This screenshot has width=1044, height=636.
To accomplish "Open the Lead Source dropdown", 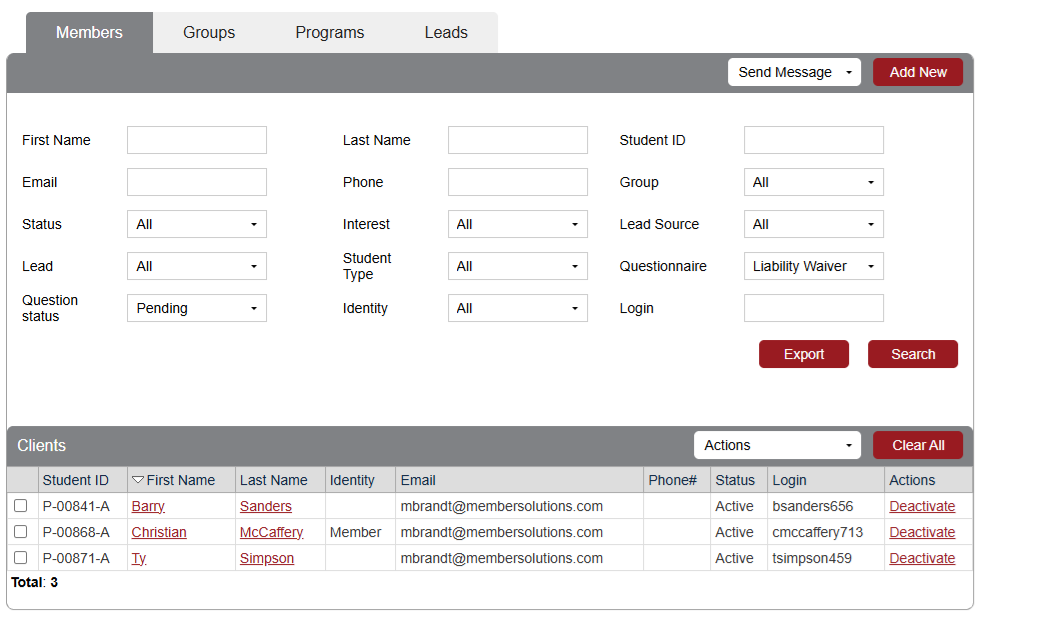I will (813, 224).
